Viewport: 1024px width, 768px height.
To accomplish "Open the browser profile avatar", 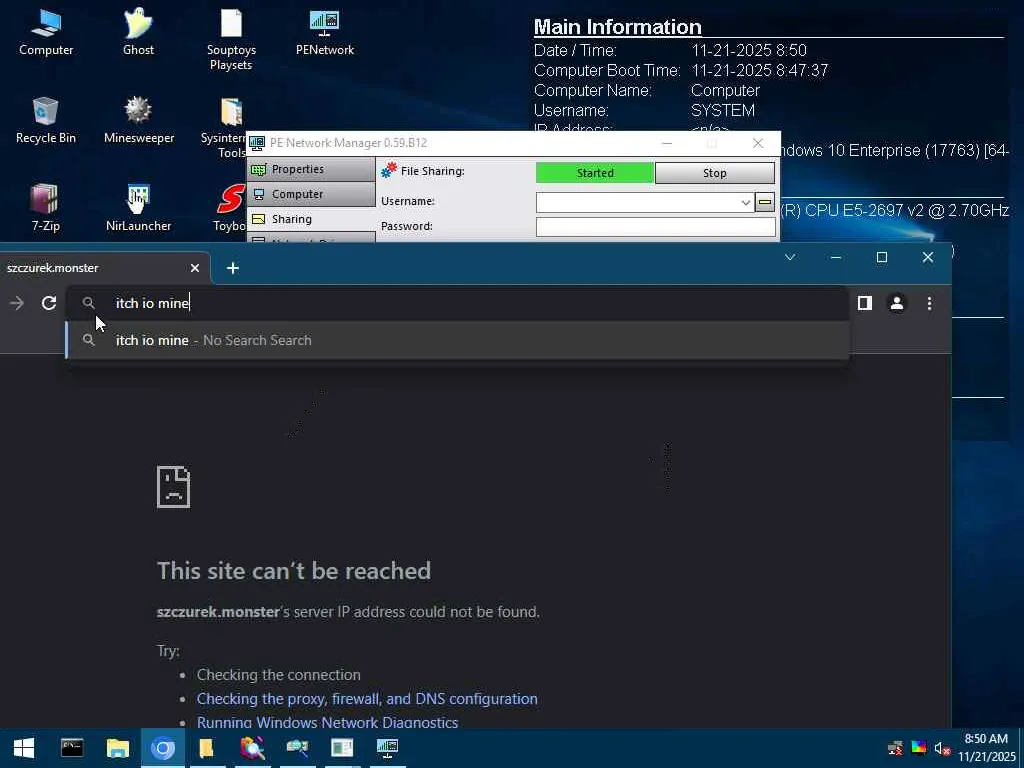I will (x=897, y=303).
